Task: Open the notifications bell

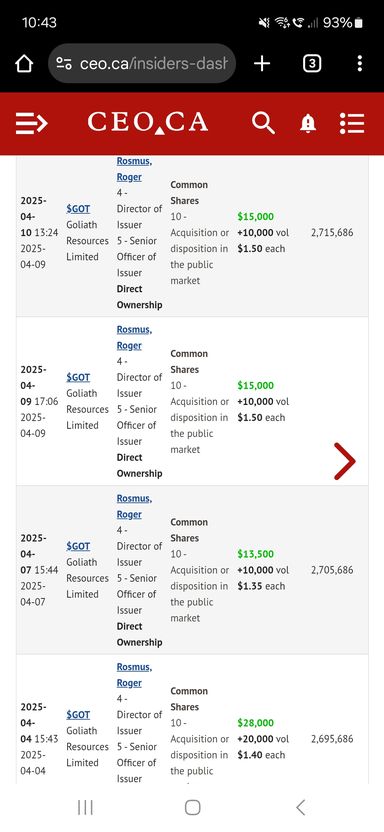Action: pyautogui.click(x=308, y=124)
